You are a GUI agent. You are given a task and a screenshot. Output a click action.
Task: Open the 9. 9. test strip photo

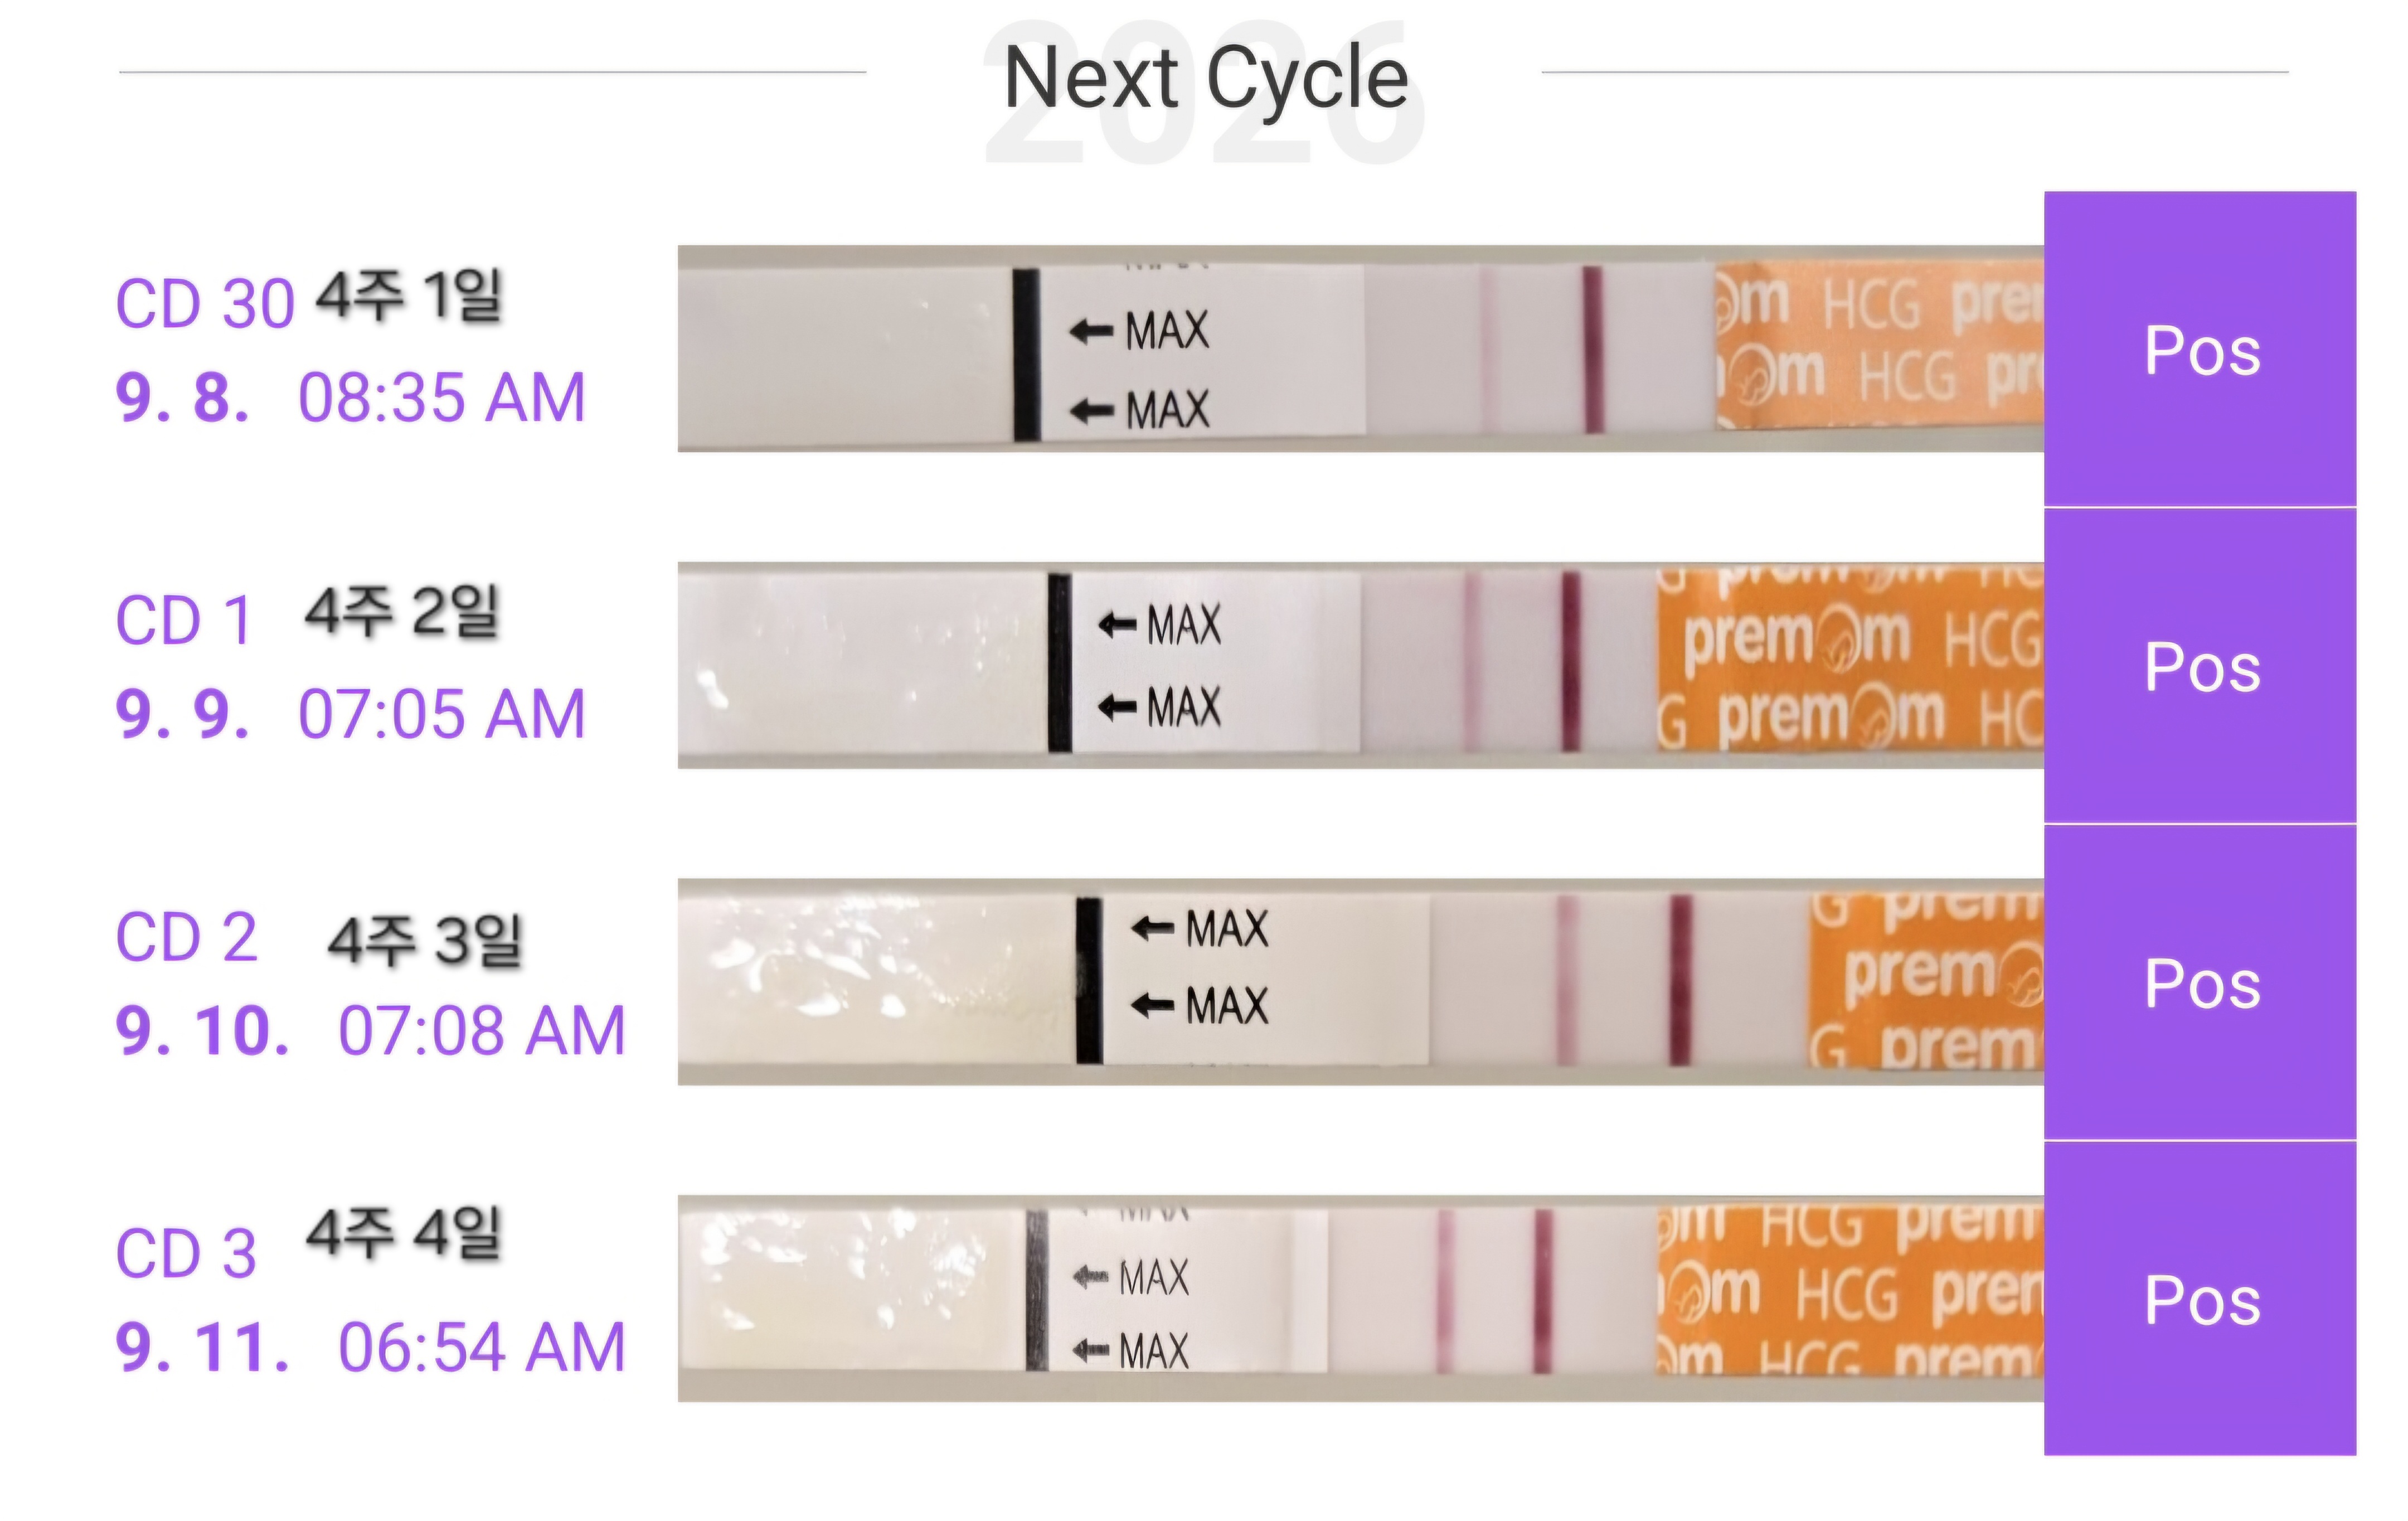1360,665
